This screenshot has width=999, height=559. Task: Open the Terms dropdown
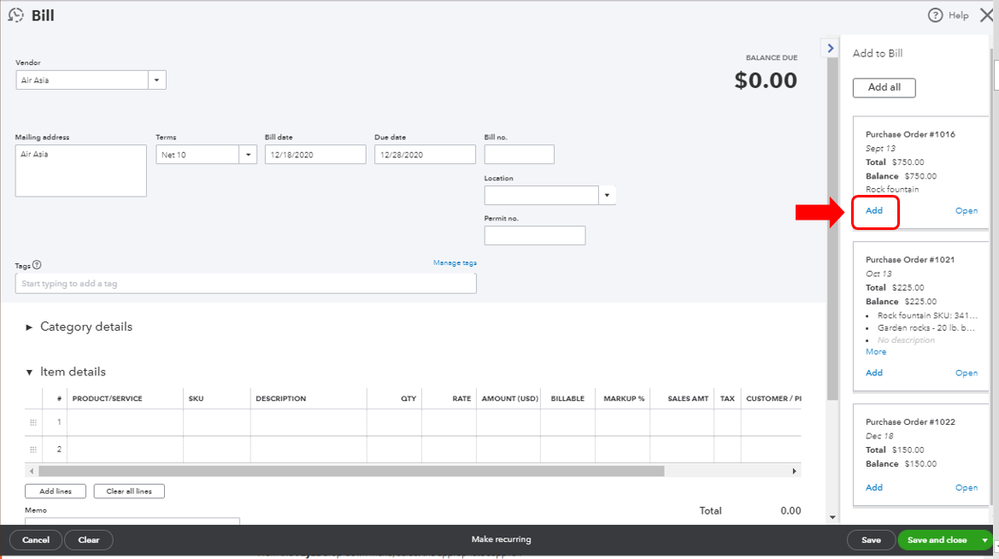tap(247, 155)
